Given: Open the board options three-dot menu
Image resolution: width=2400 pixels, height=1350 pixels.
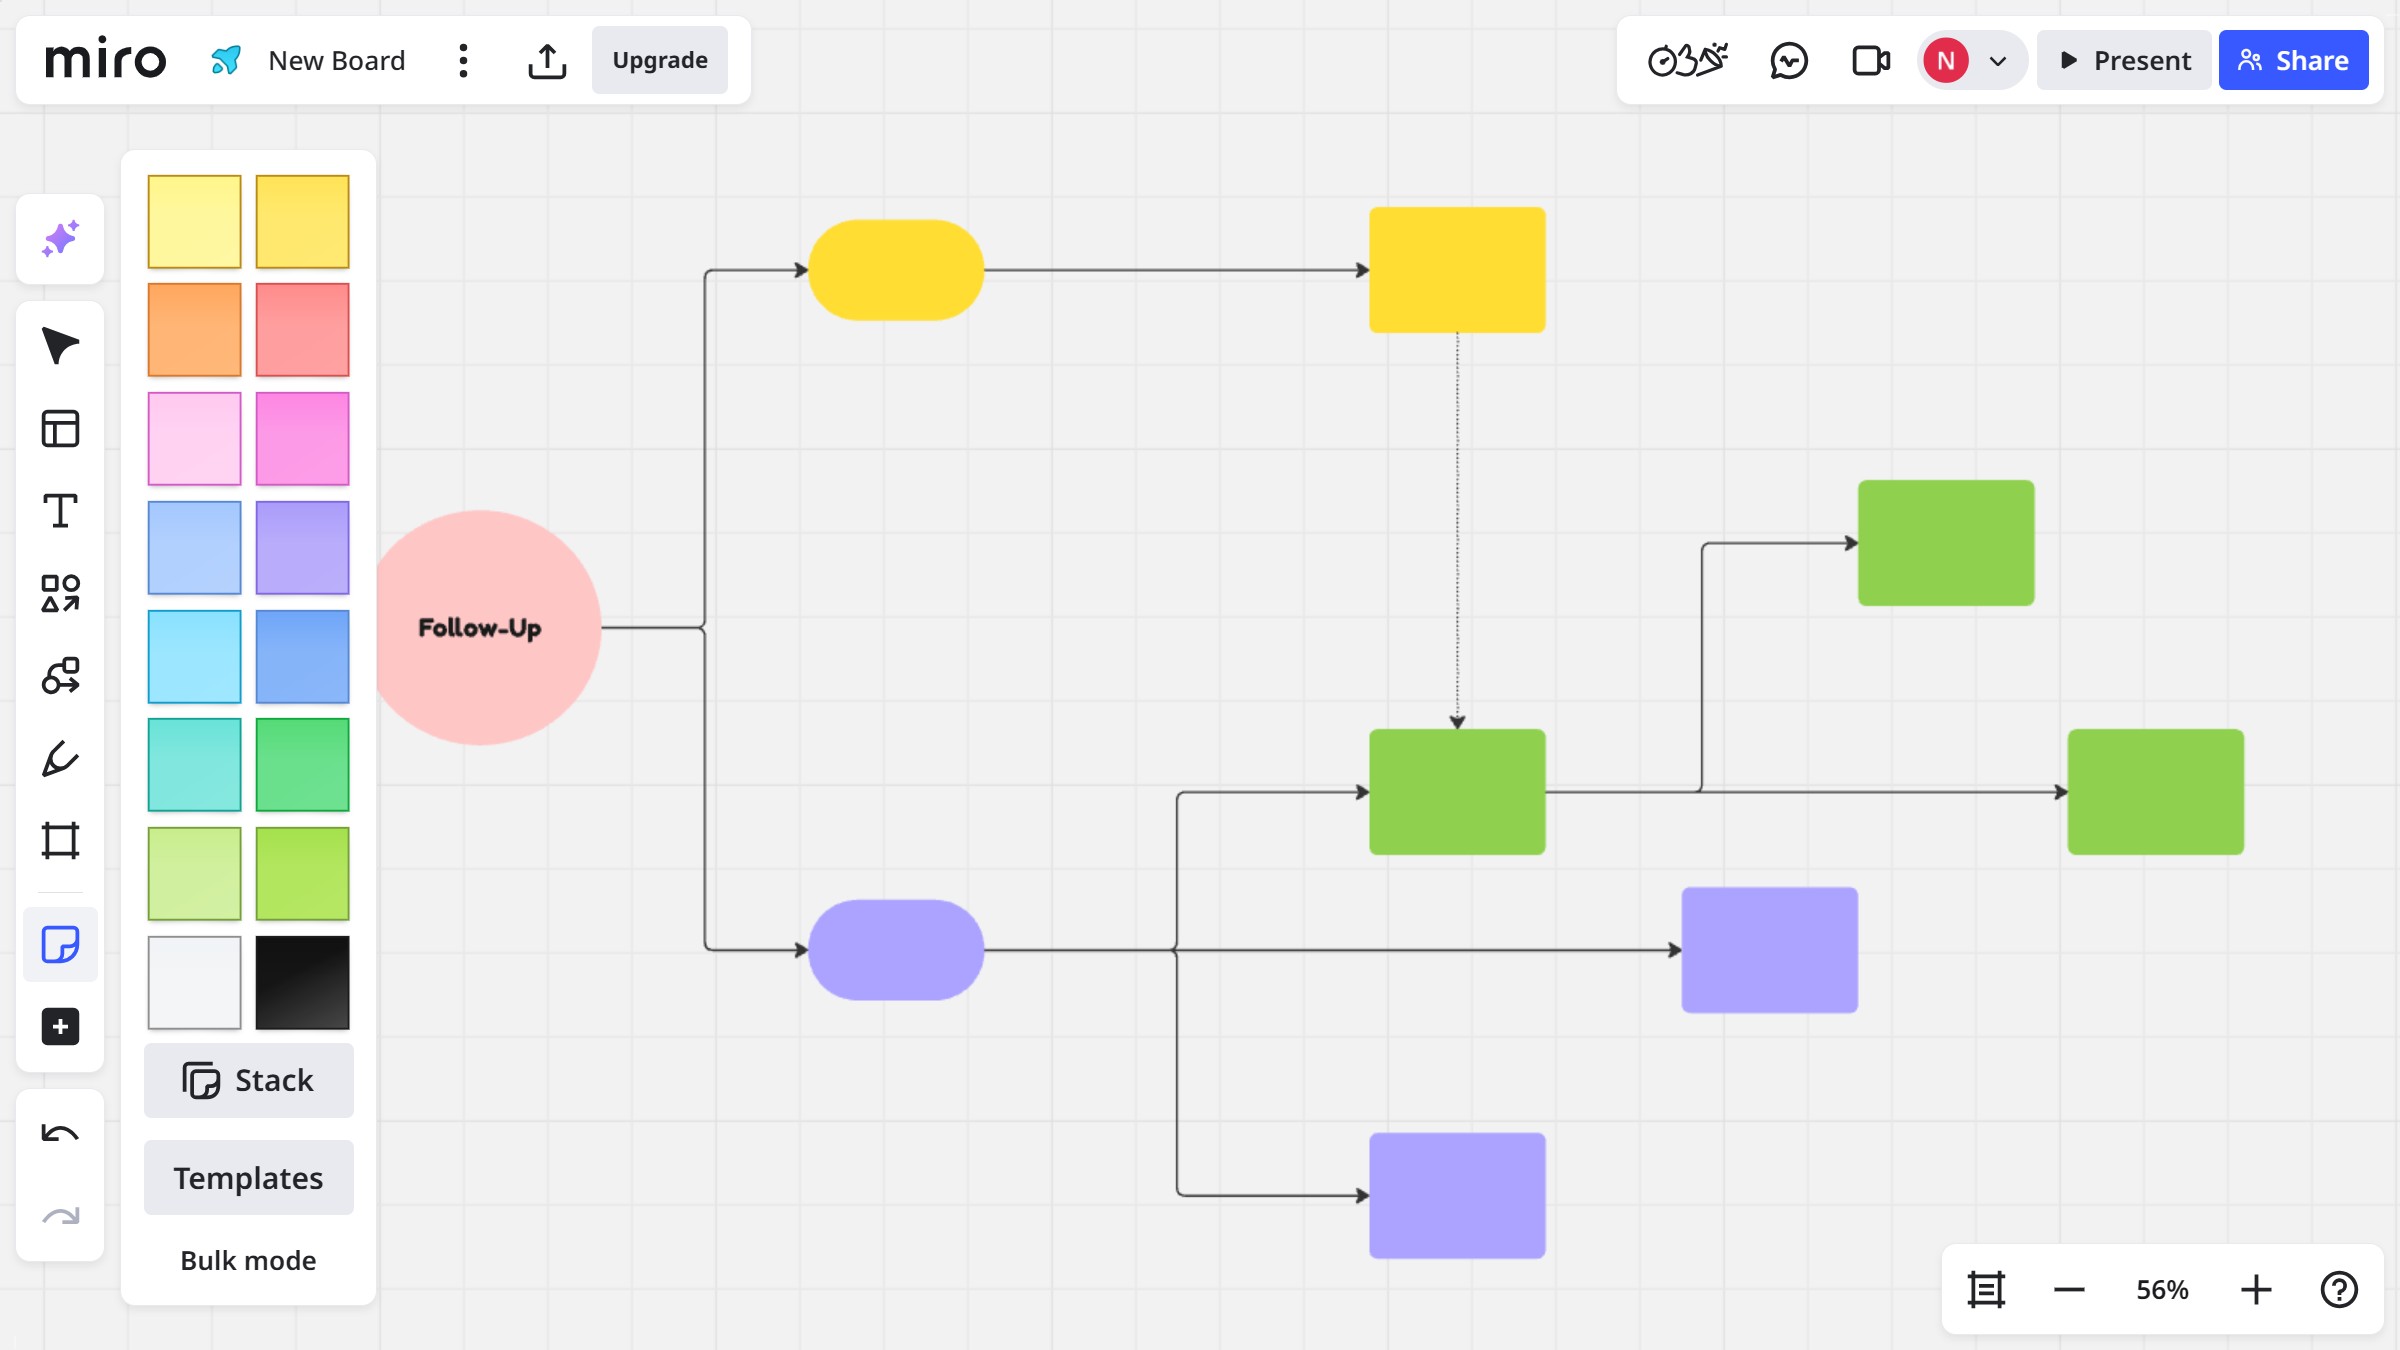Looking at the screenshot, I should 463,61.
